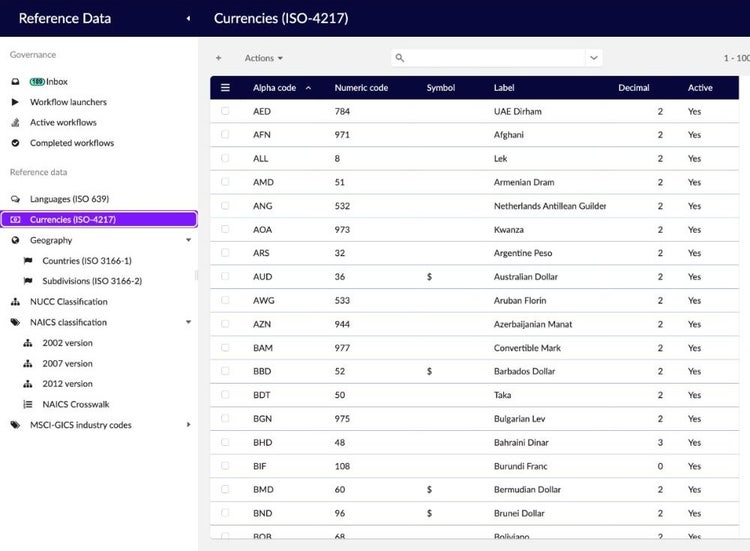This screenshot has width=750, height=551.
Task: Open the table column menu icon
Action: pos(225,88)
